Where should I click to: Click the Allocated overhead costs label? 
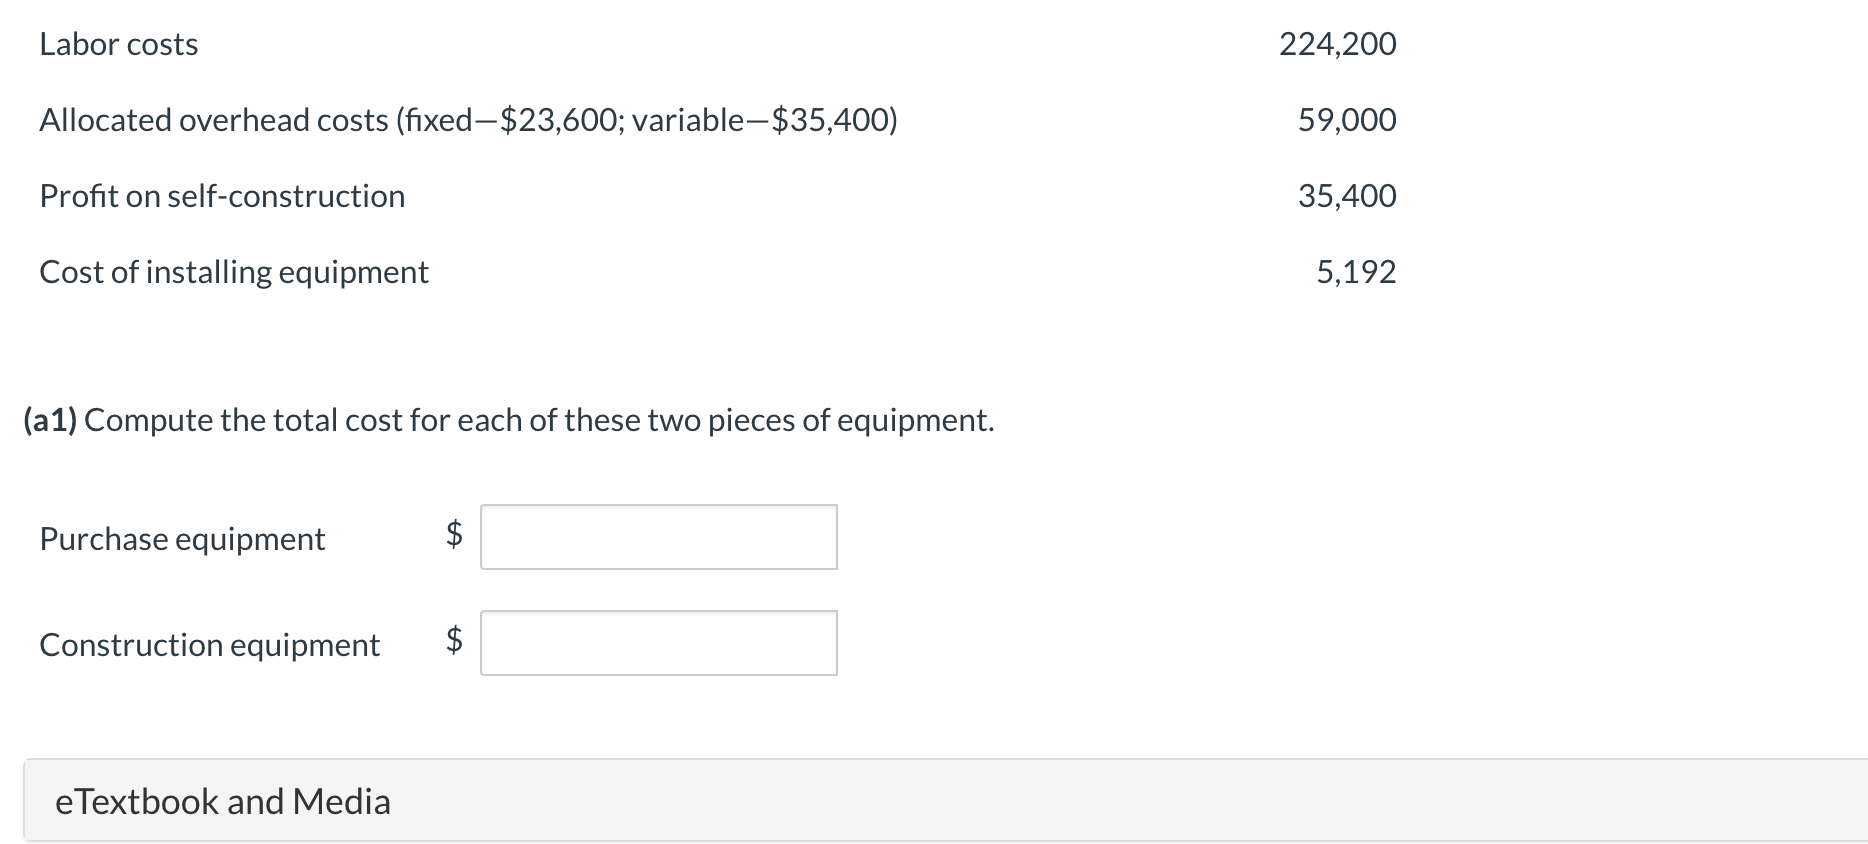click(x=216, y=120)
